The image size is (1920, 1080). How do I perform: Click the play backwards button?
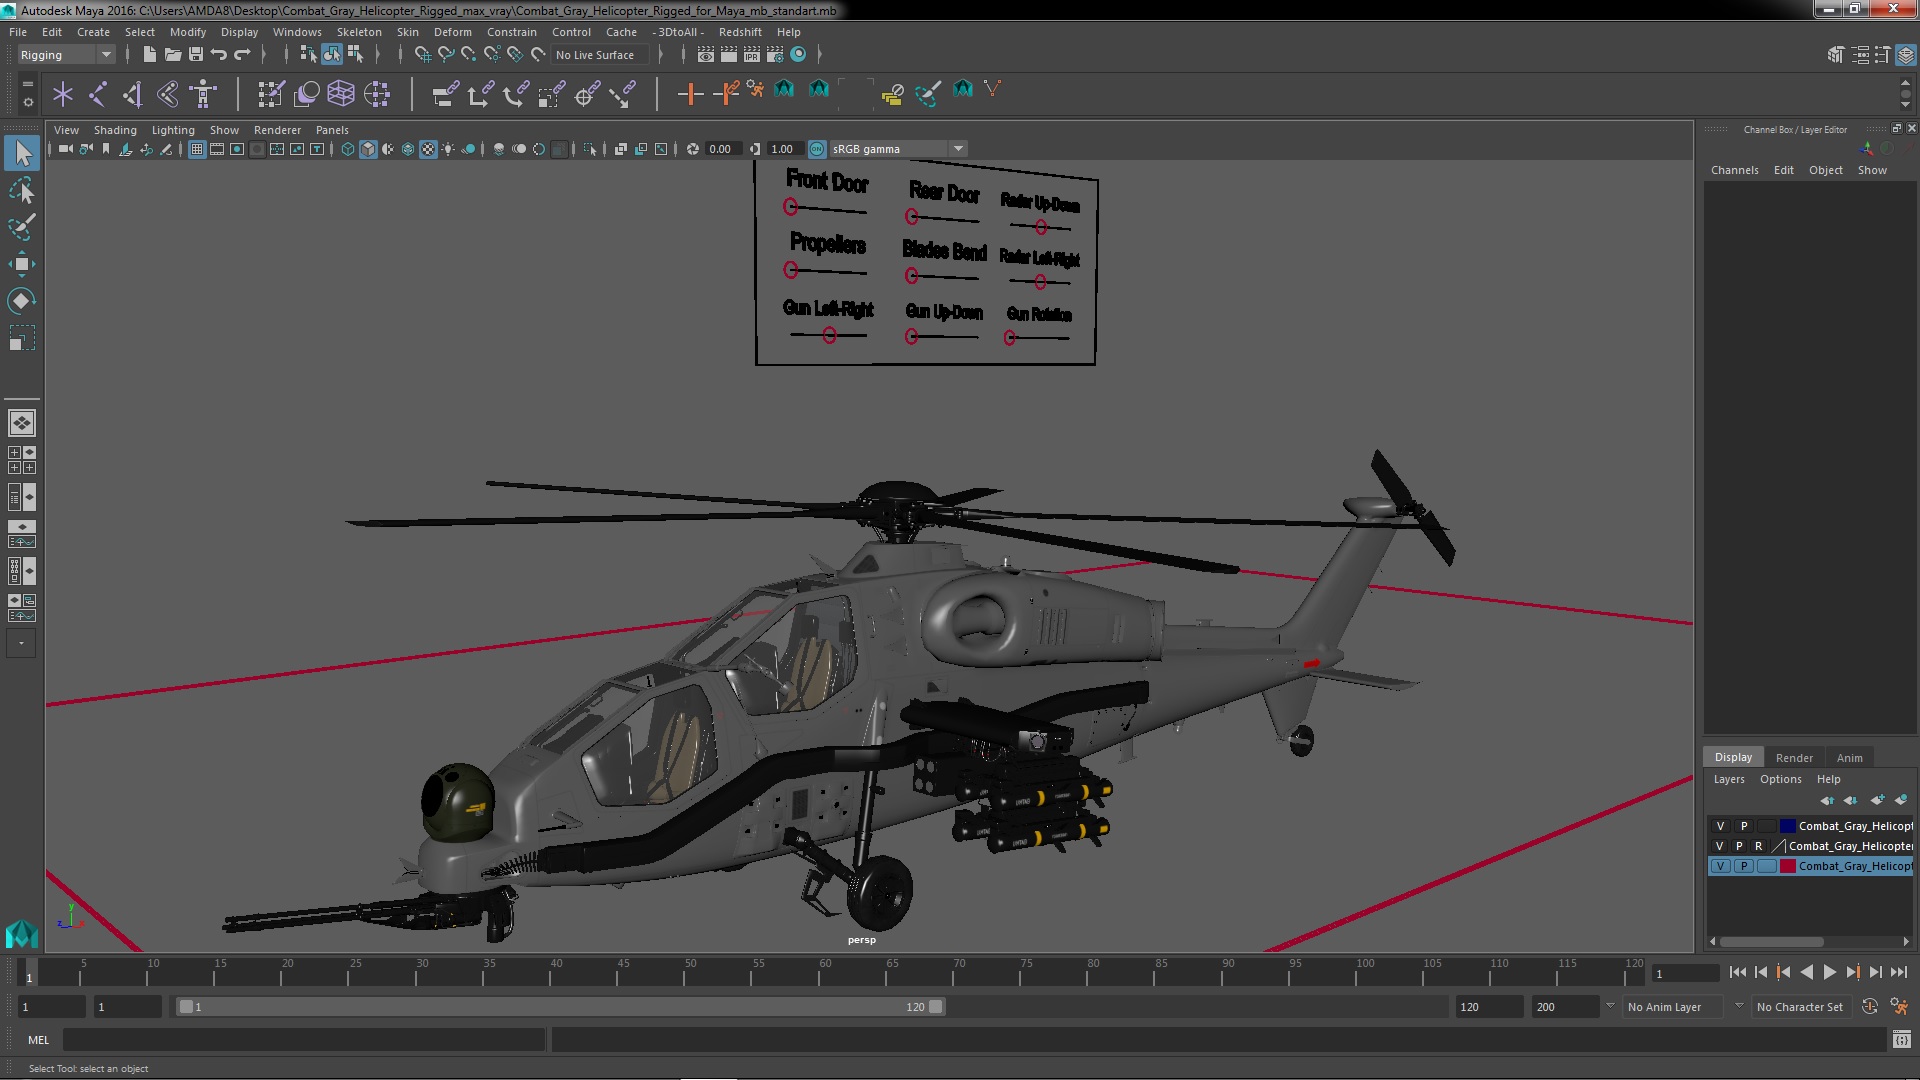pos(1806,972)
